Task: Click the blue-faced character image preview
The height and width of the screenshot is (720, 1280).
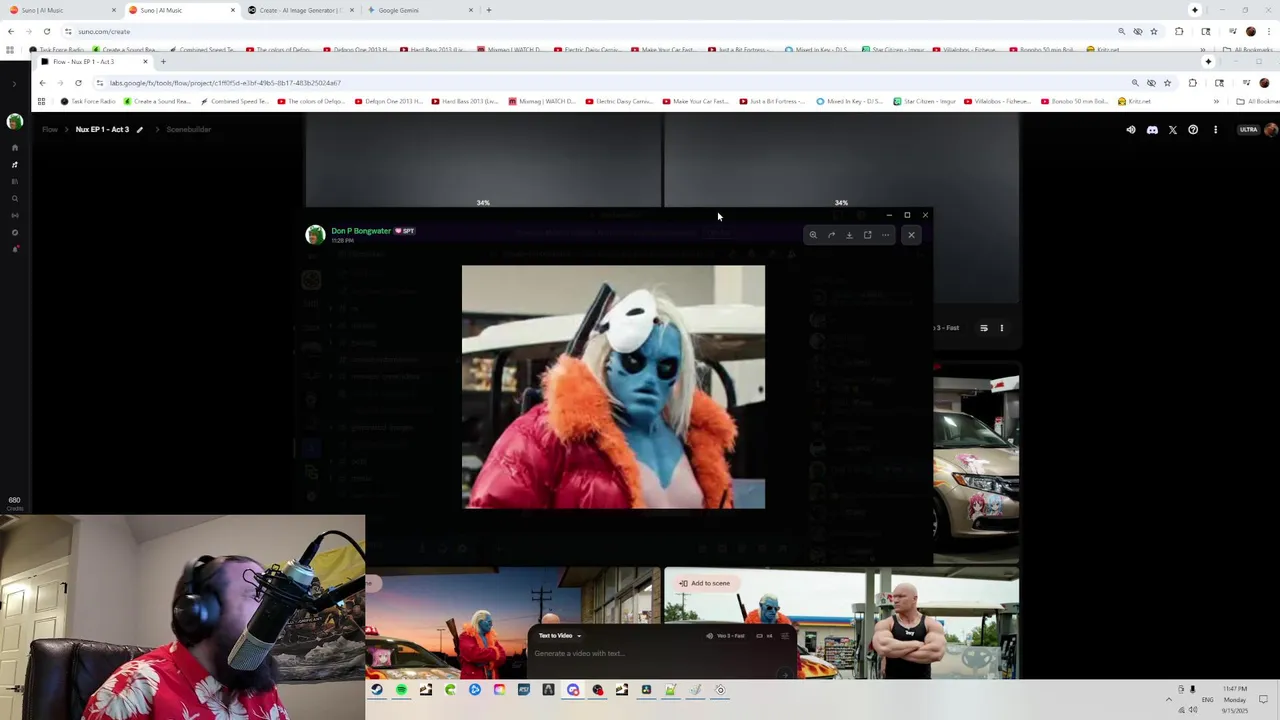Action: (613, 387)
